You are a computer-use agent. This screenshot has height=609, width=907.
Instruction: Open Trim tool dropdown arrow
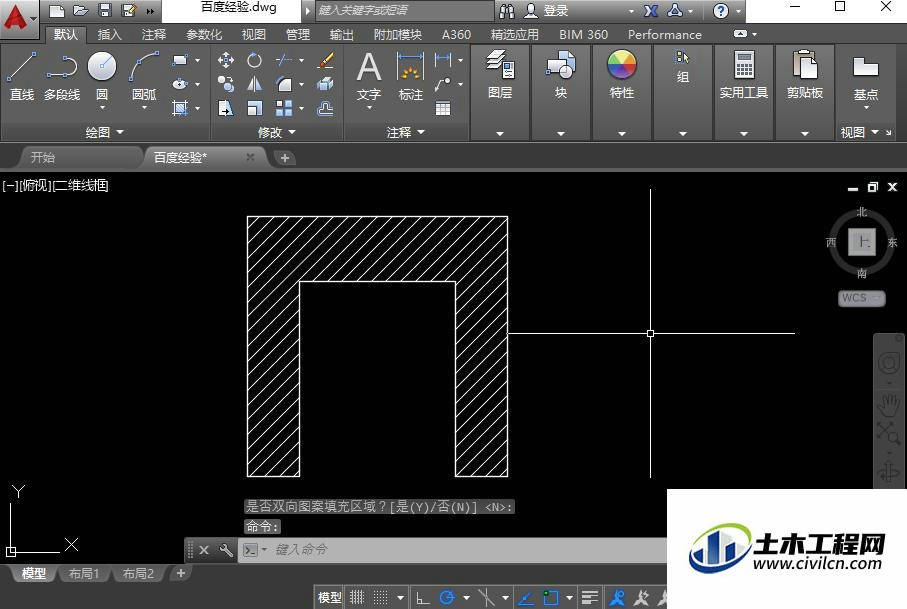301,60
